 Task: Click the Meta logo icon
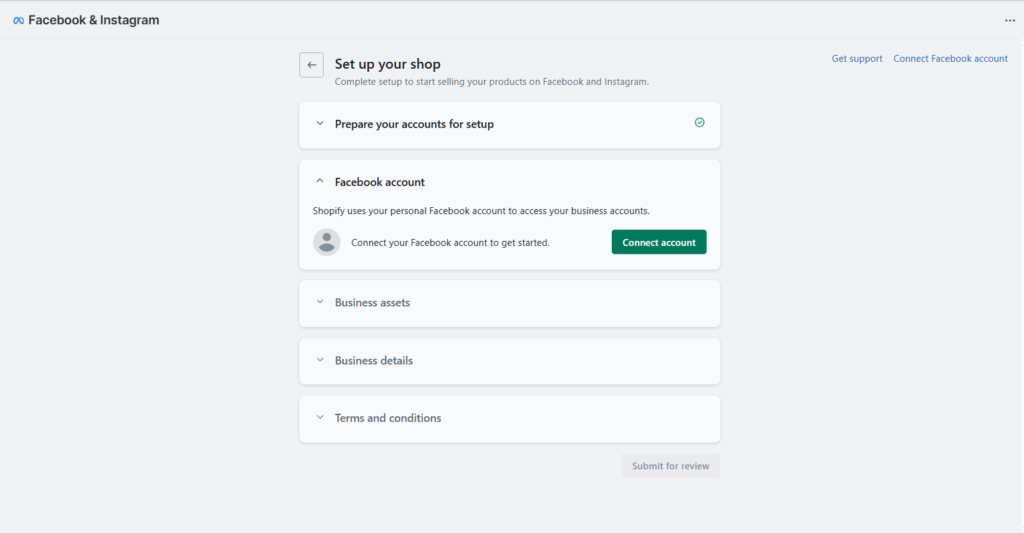tap(18, 21)
